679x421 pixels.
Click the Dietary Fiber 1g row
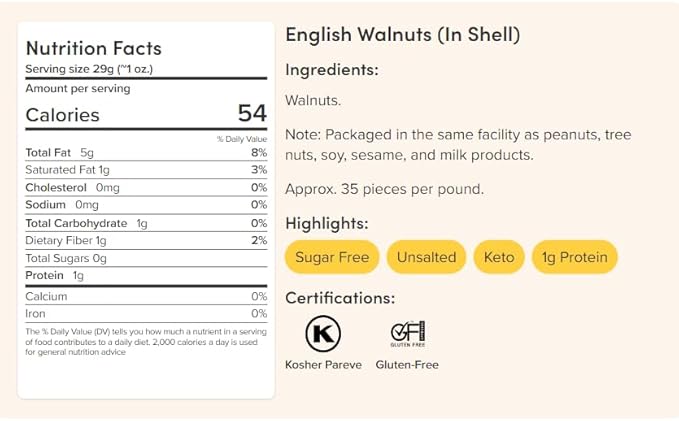[146, 241]
